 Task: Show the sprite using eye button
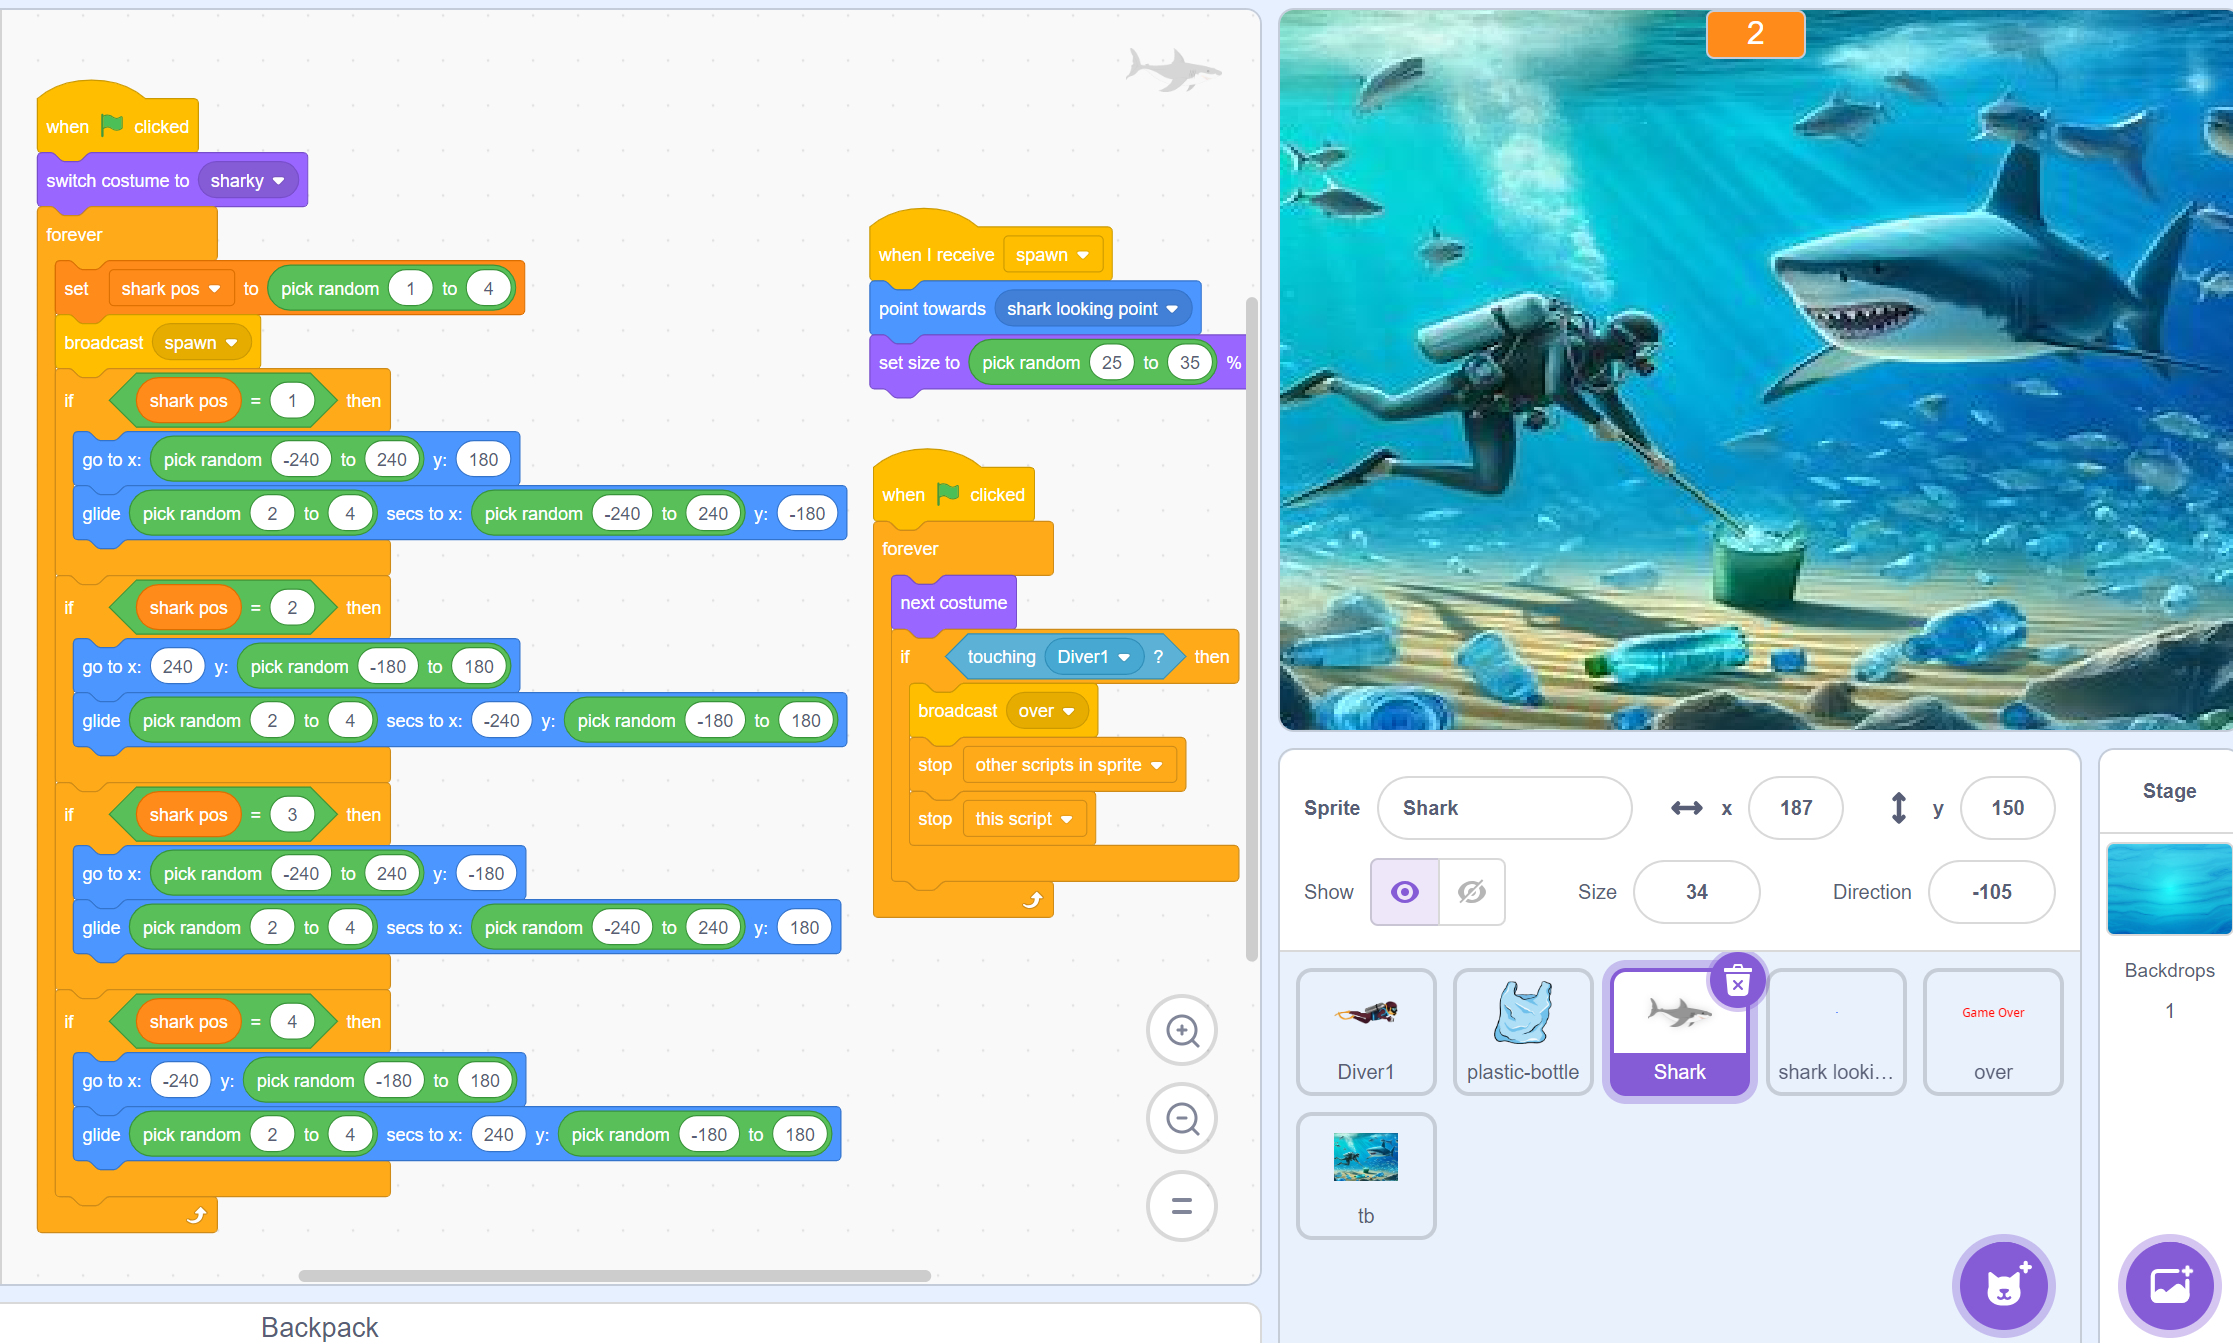(1404, 892)
